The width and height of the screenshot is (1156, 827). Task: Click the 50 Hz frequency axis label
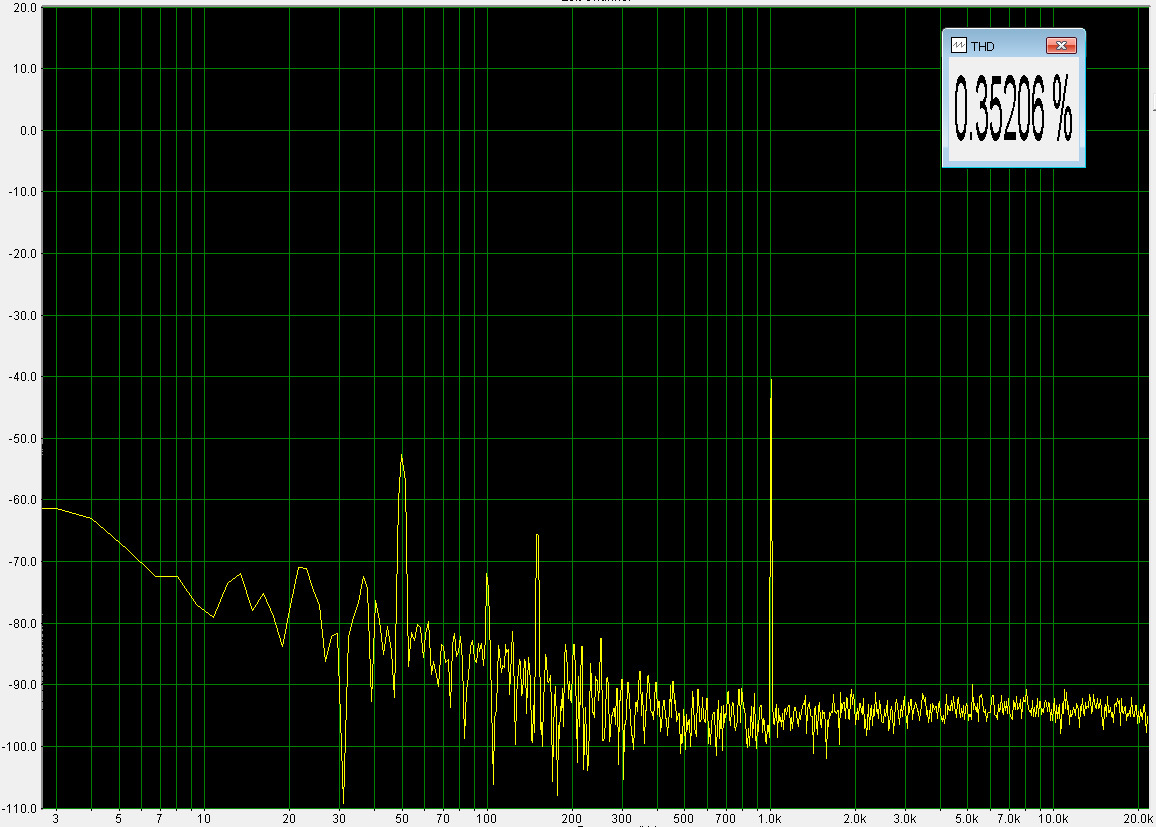(x=402, y=818)
